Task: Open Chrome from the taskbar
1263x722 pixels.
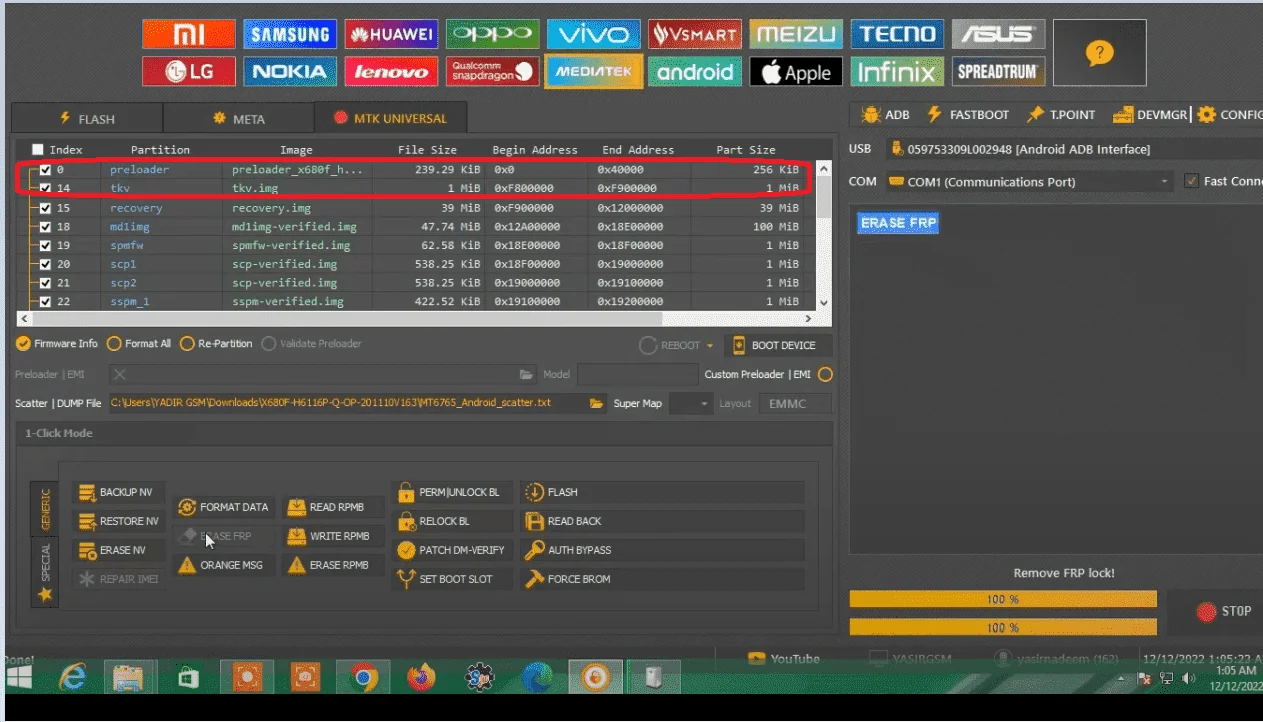Action: click(364, 678)
